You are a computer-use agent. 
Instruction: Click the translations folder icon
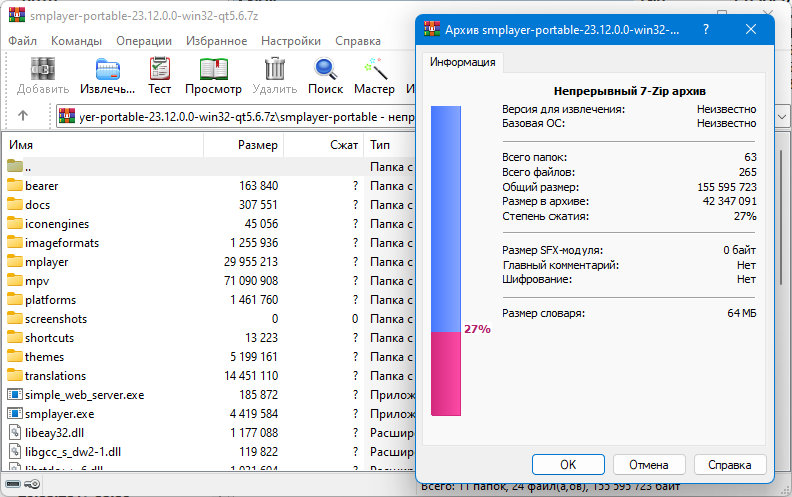coord(15,375)
